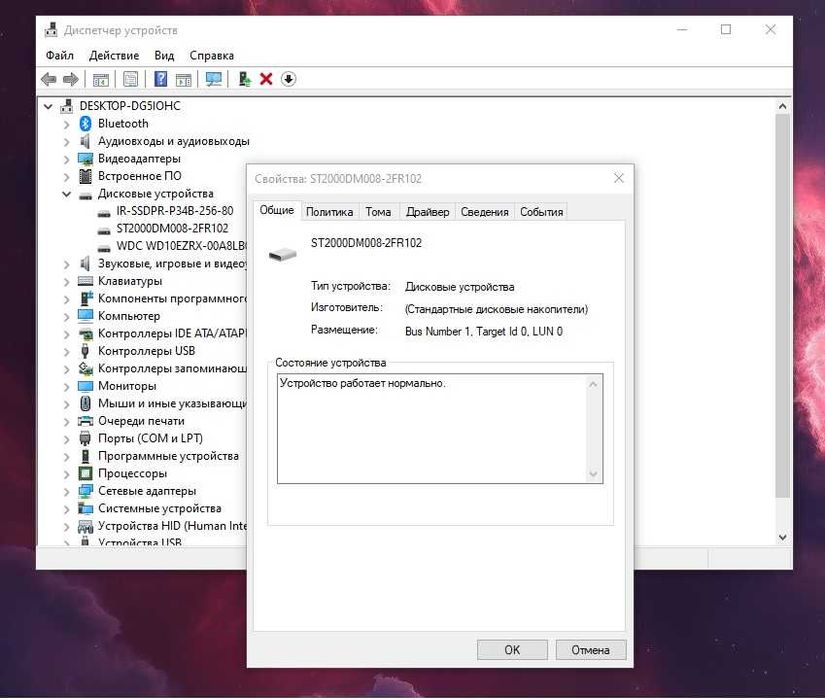Select the WDC WD10EZRX disk entry
The image size is (825, 700).
coord(181,246)
